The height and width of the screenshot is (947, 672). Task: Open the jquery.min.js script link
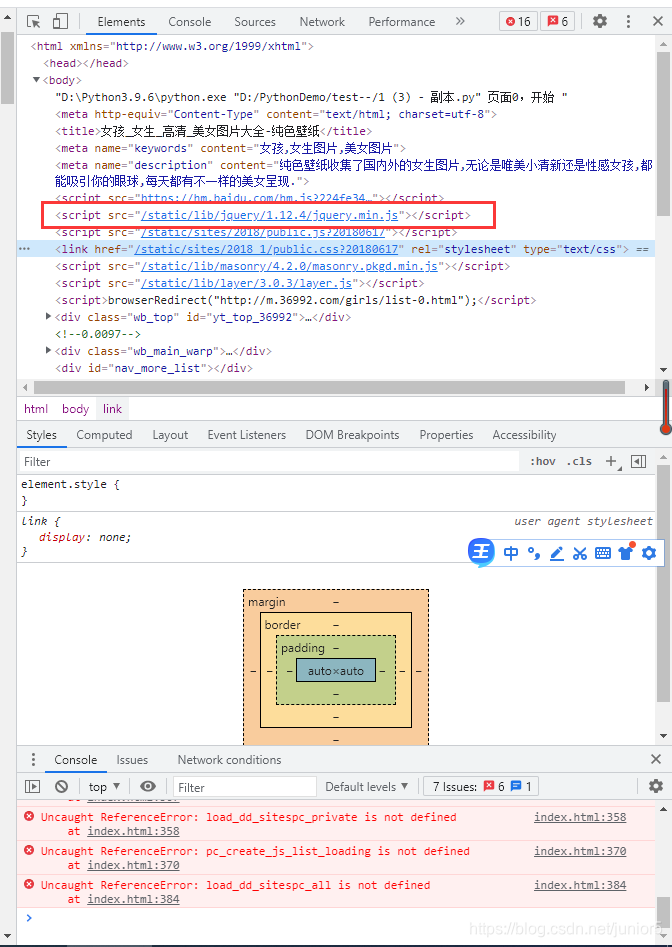[269, 215]
